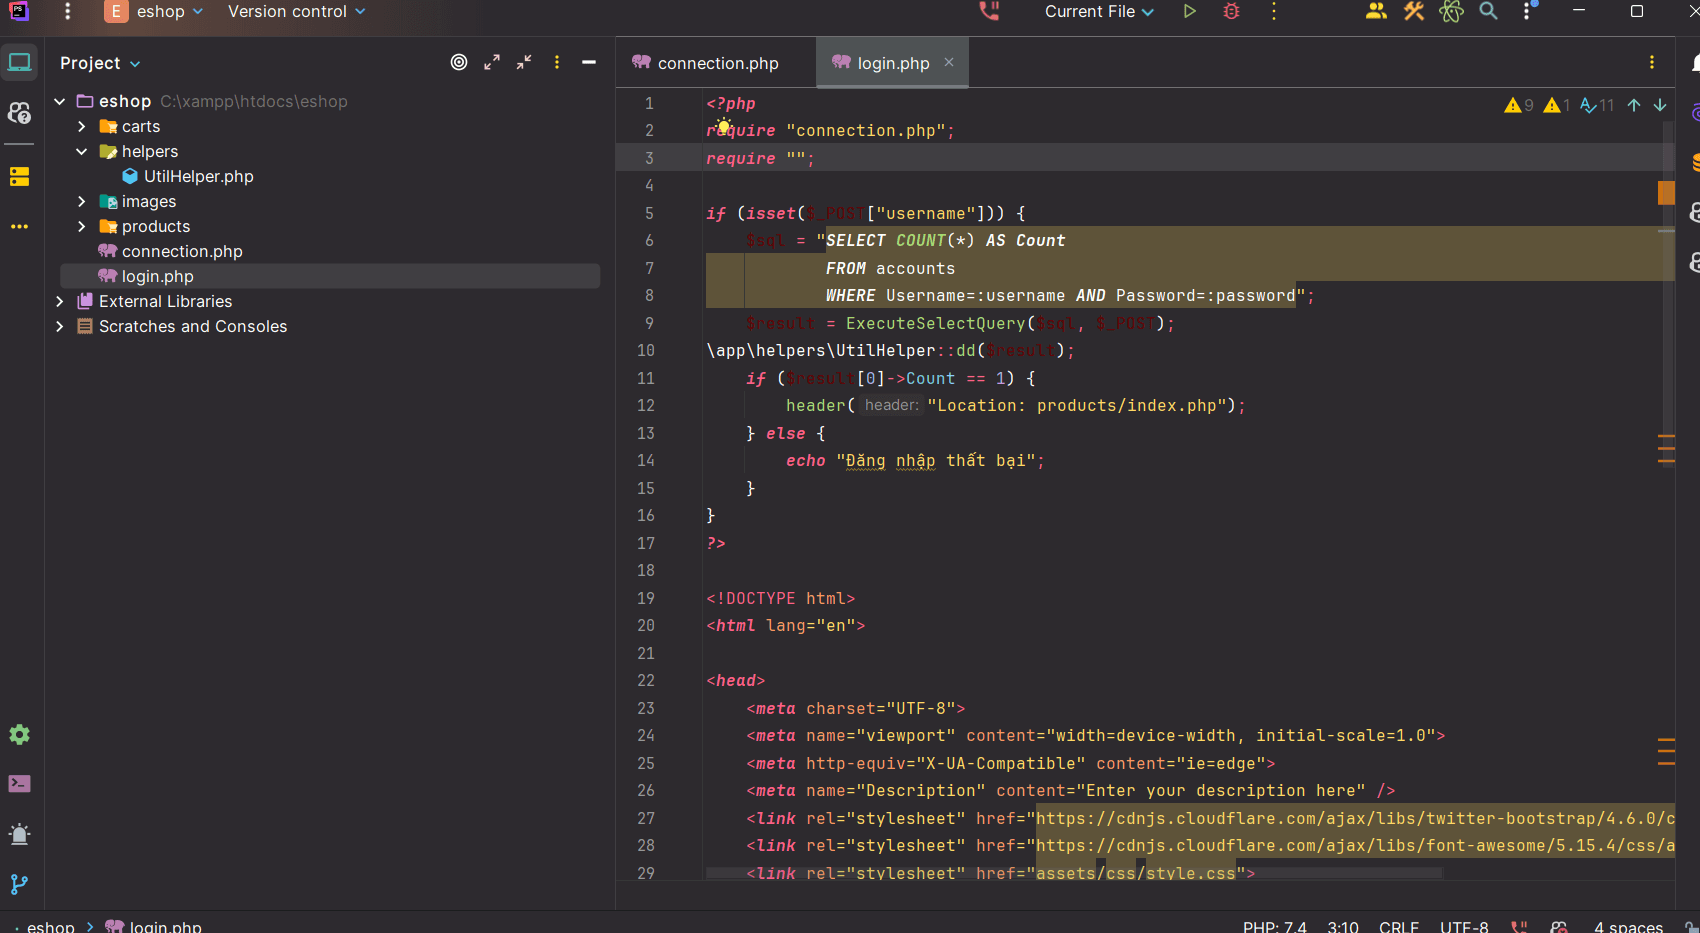Open the Current File run configuration dropdown
This screenshot has width=1700, height=933.
[1099, 12]
